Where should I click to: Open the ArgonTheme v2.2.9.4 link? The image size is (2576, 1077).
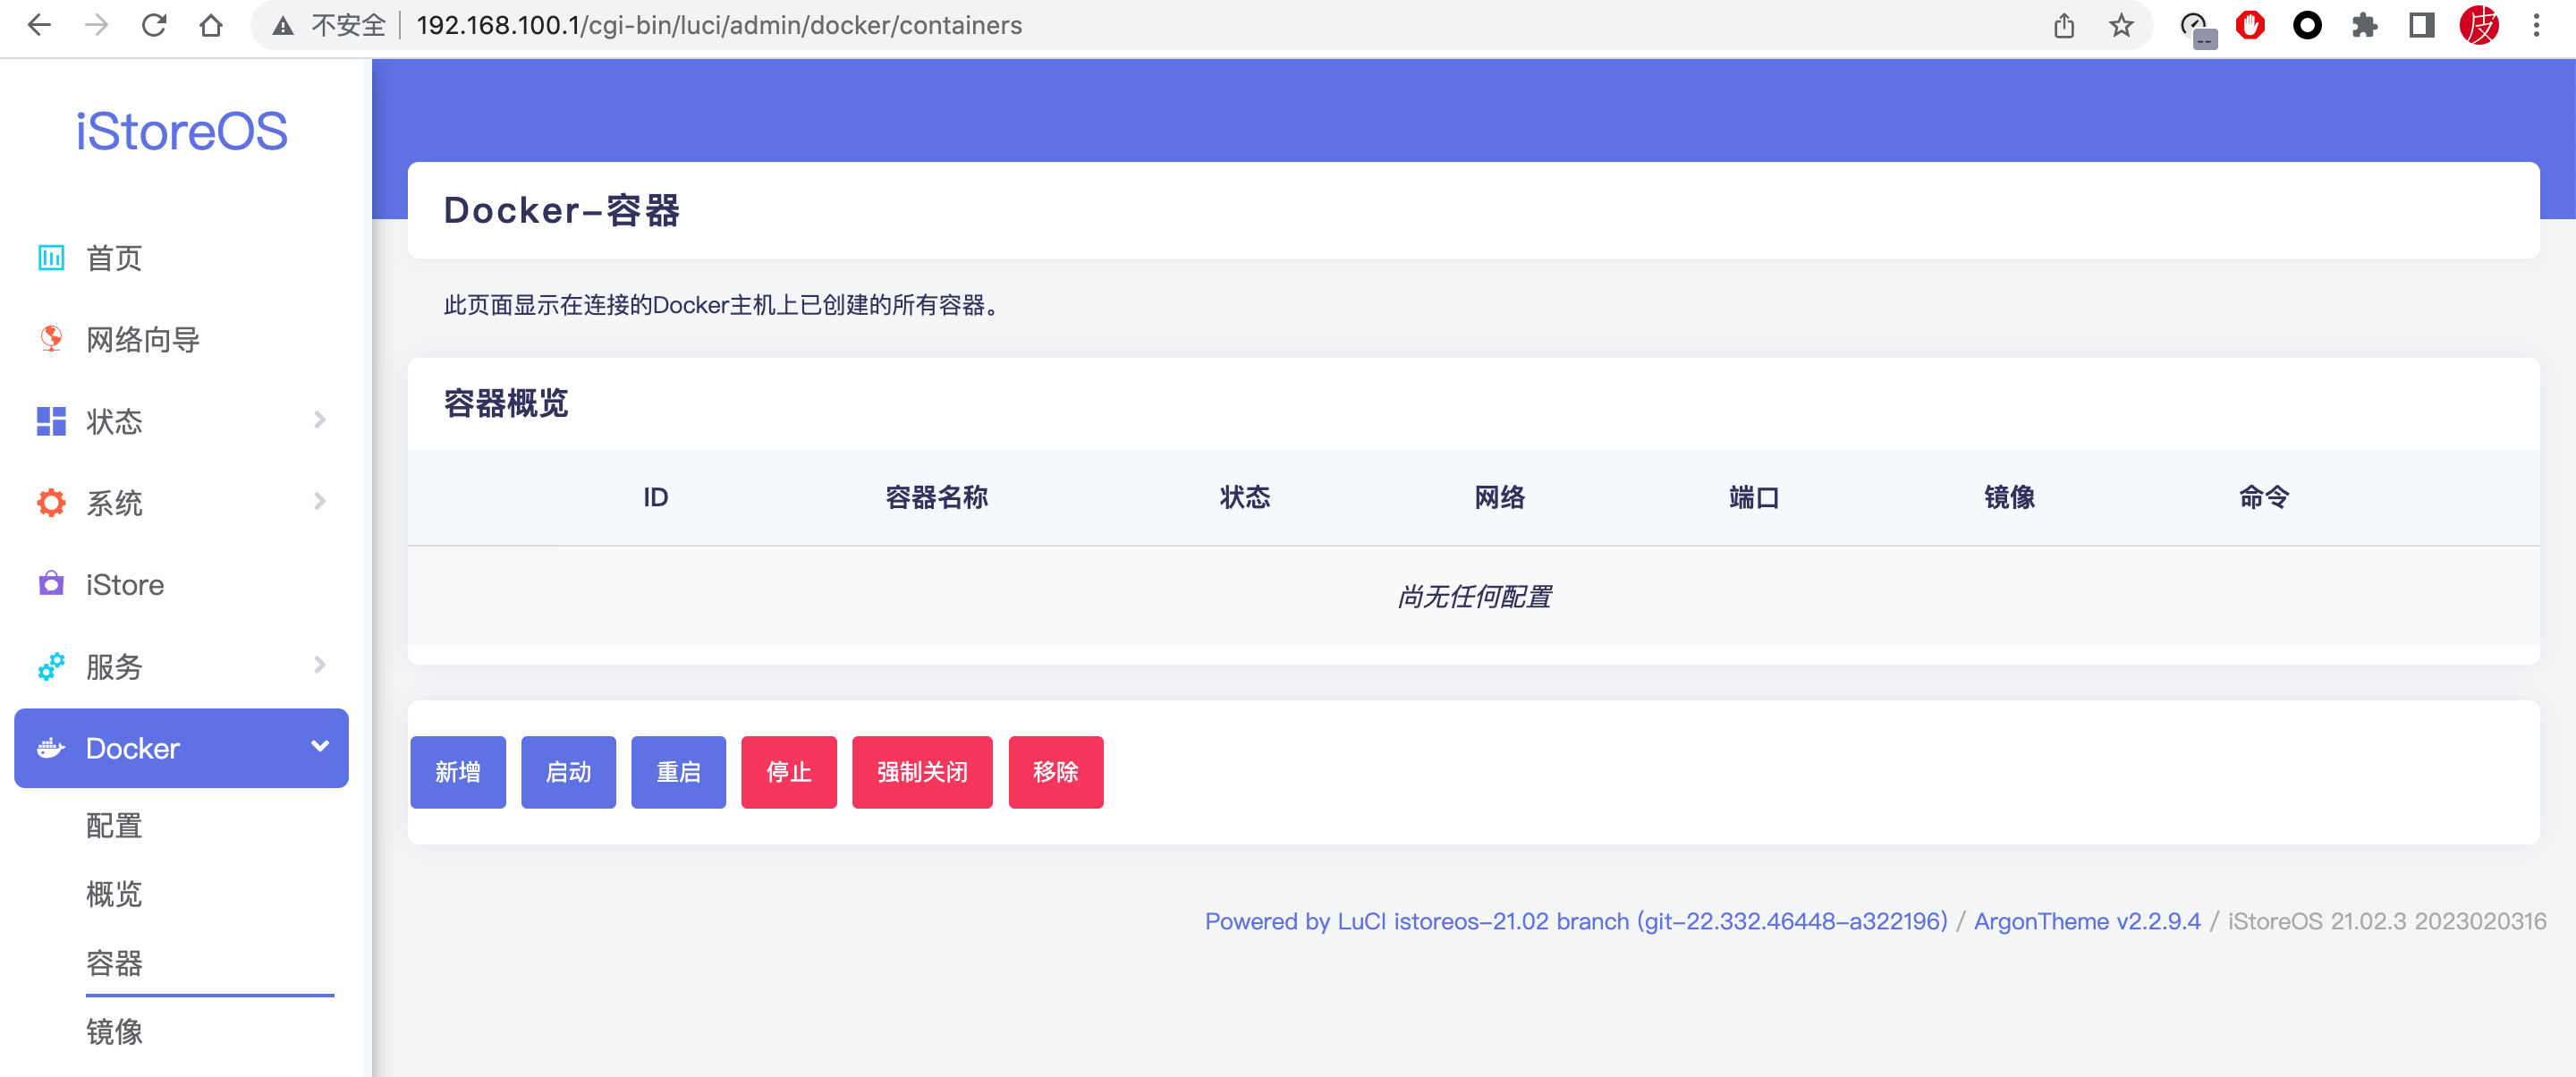click(x=2087, y=921)
